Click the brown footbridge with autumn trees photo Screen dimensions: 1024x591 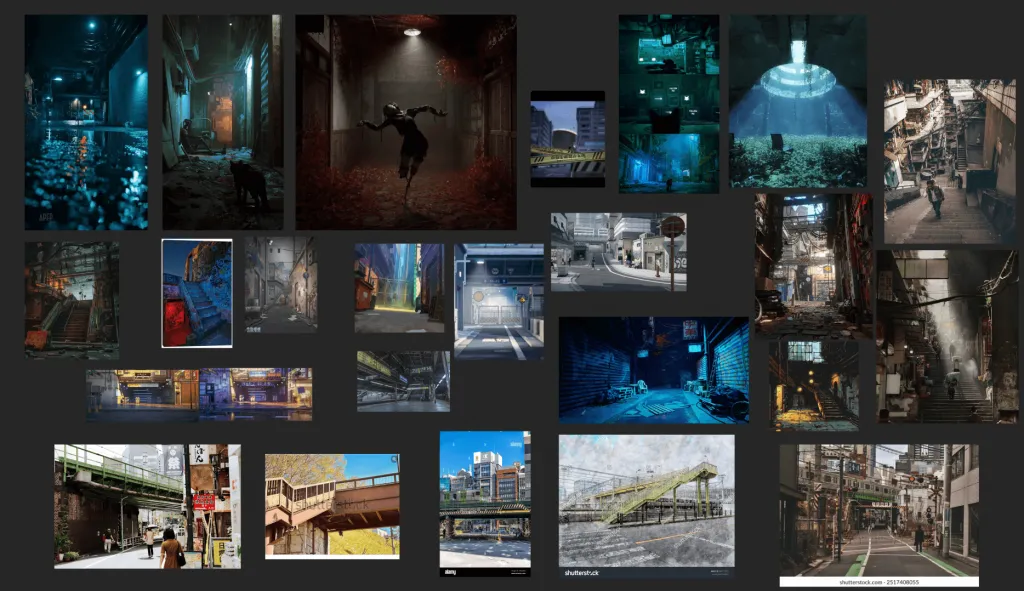332,506
